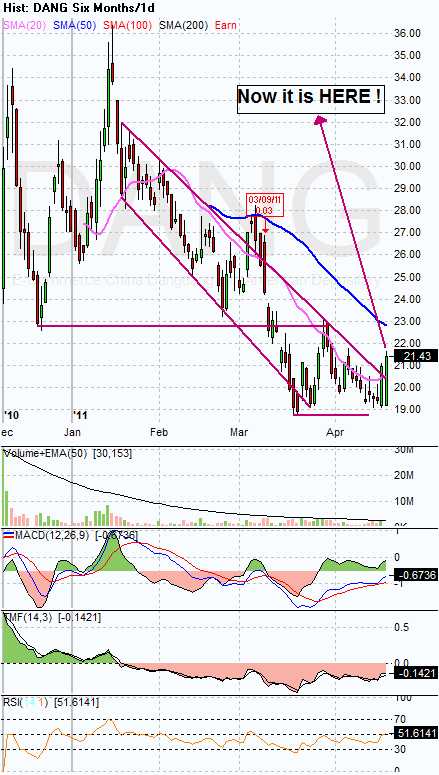Click the RSI panel label with [51.6141]
This screenshot has width=439, height=775.
50,702
